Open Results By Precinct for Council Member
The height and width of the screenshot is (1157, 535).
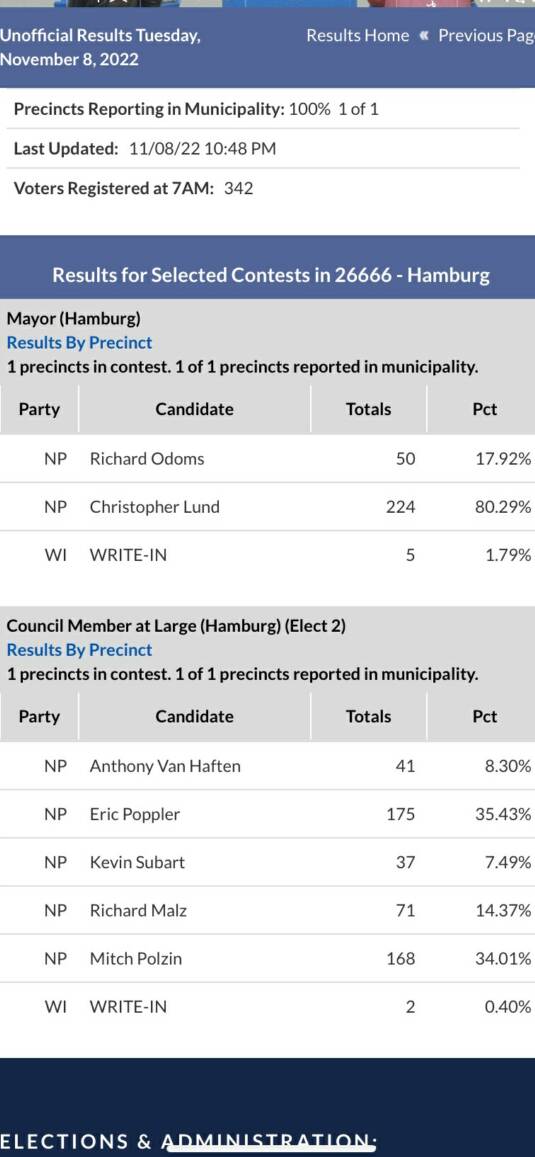79,650
